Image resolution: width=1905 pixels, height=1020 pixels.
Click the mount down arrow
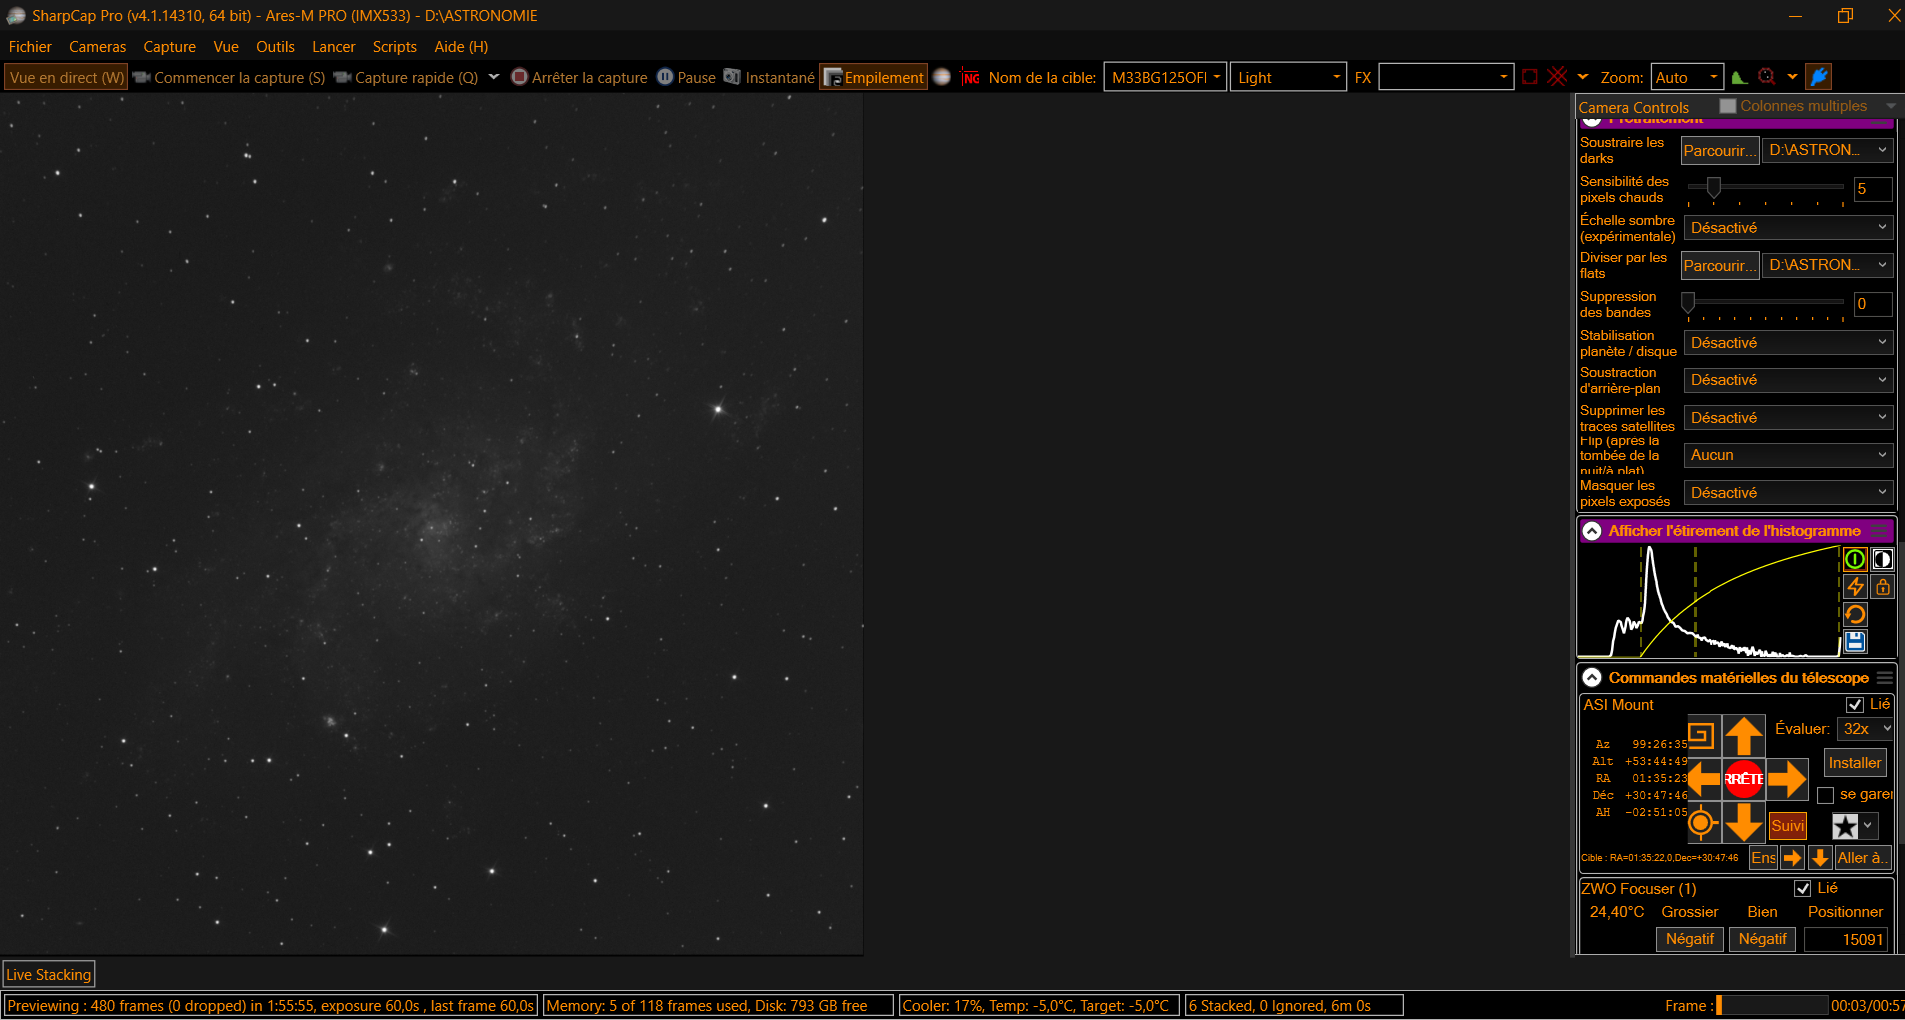1743,822
